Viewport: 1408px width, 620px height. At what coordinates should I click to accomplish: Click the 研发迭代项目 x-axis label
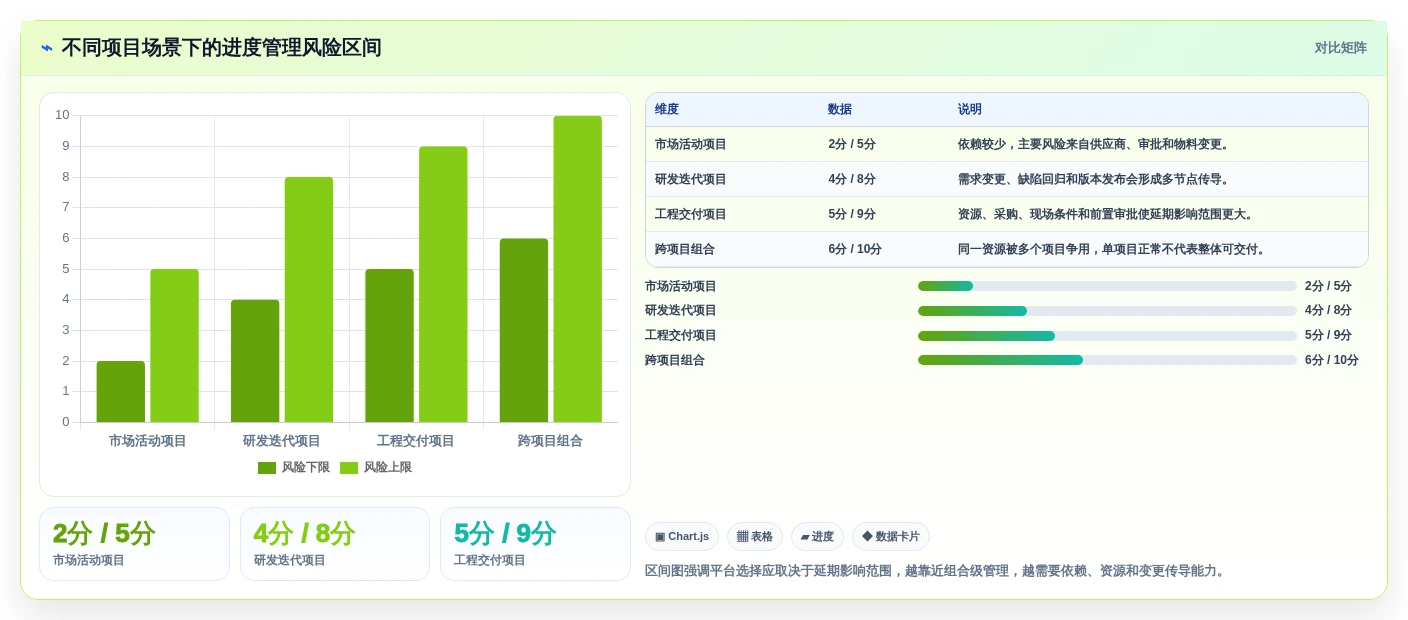(x=282, y=441)
